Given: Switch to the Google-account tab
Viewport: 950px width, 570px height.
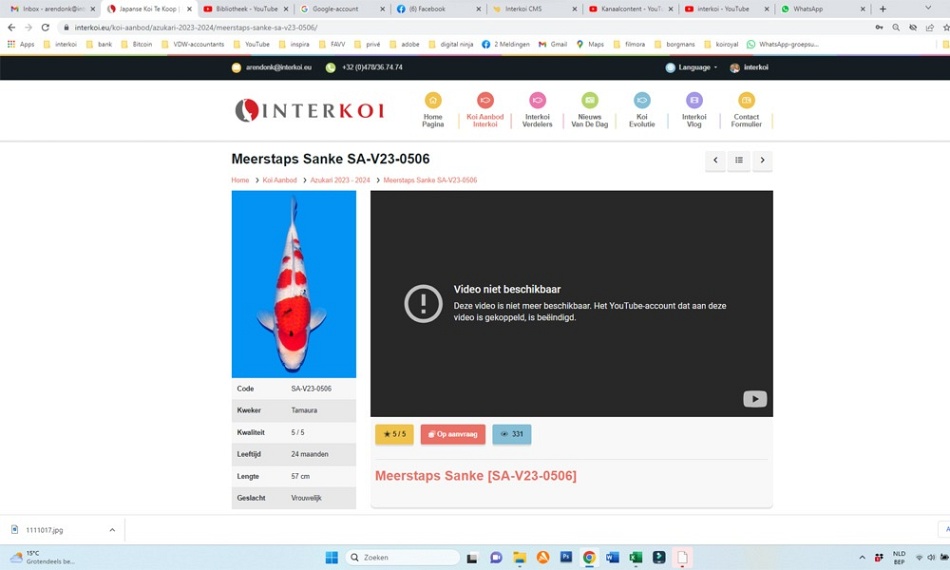Looking at the screenshot, I should pyautogui.click(x=342, y=9).
